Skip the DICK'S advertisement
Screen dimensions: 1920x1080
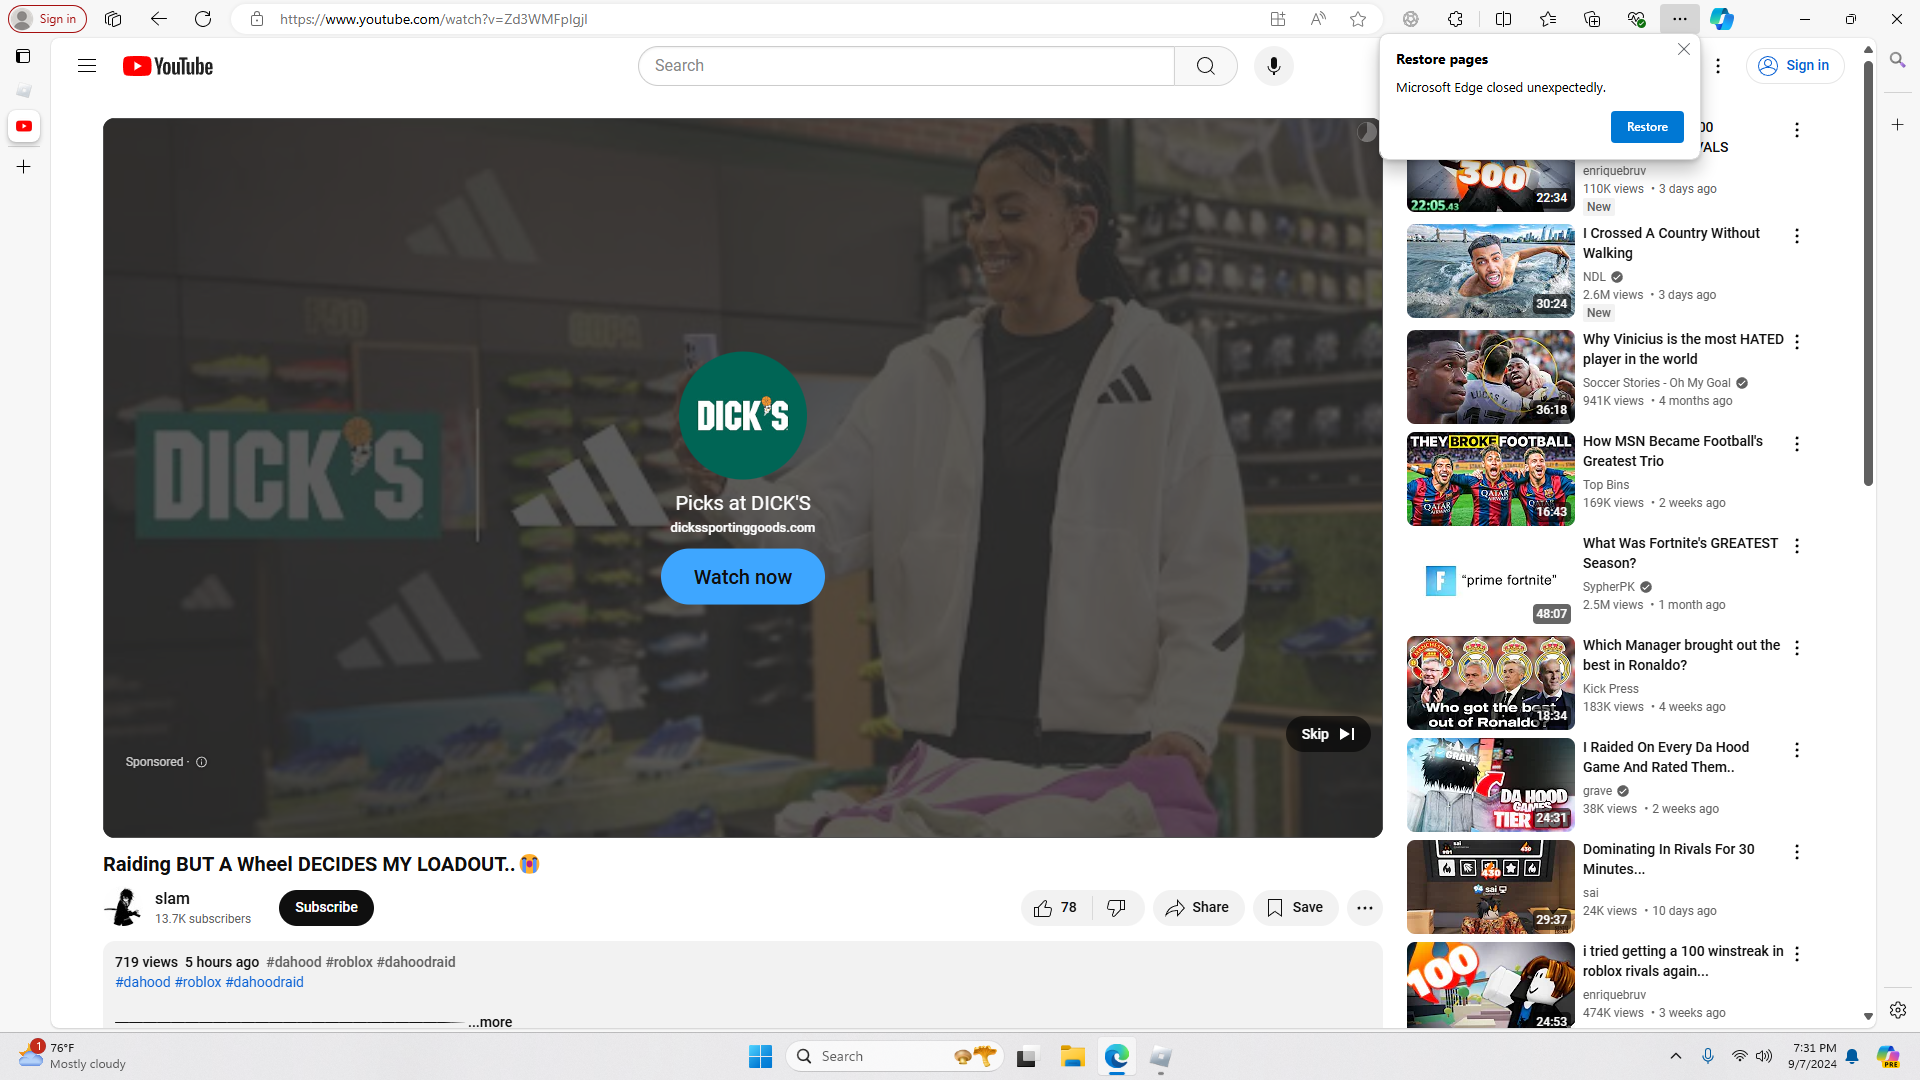1327,734
